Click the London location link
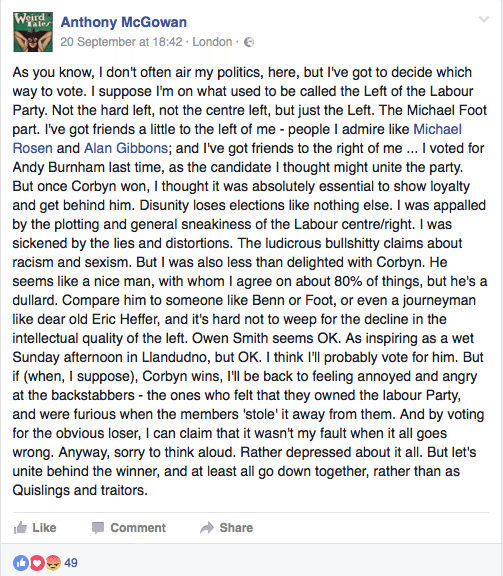 tap(212, 42)
